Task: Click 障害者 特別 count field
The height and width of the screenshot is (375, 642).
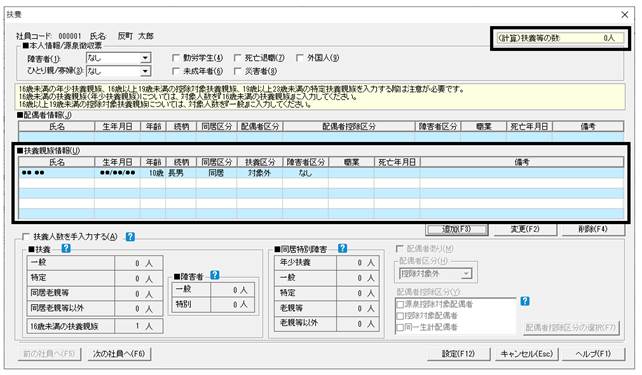Action: pos(232,305)
